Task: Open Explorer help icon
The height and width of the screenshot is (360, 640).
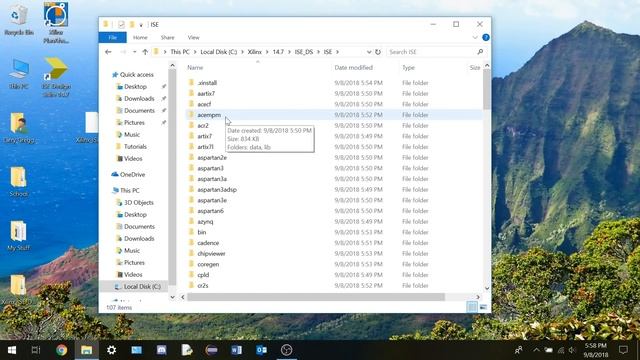Action: 486,37
